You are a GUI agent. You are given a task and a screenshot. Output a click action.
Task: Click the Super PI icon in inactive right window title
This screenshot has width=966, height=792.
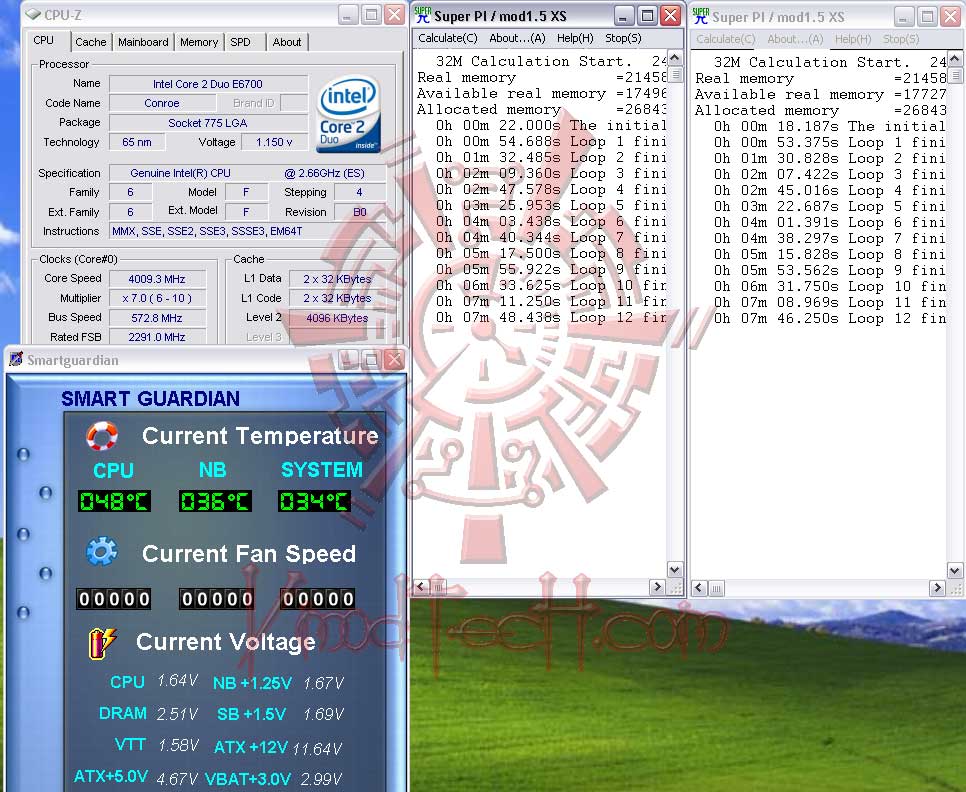click(x=700, y=15)
